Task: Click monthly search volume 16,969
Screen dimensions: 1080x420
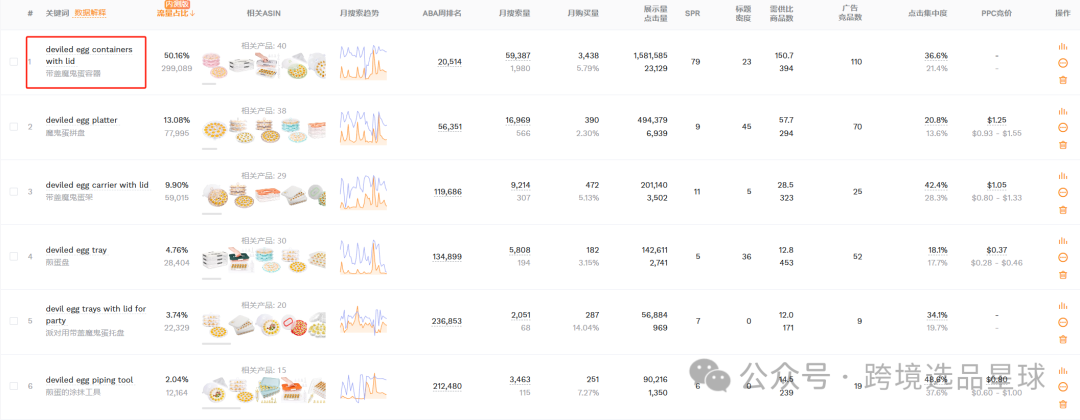Action: [518, 120]
